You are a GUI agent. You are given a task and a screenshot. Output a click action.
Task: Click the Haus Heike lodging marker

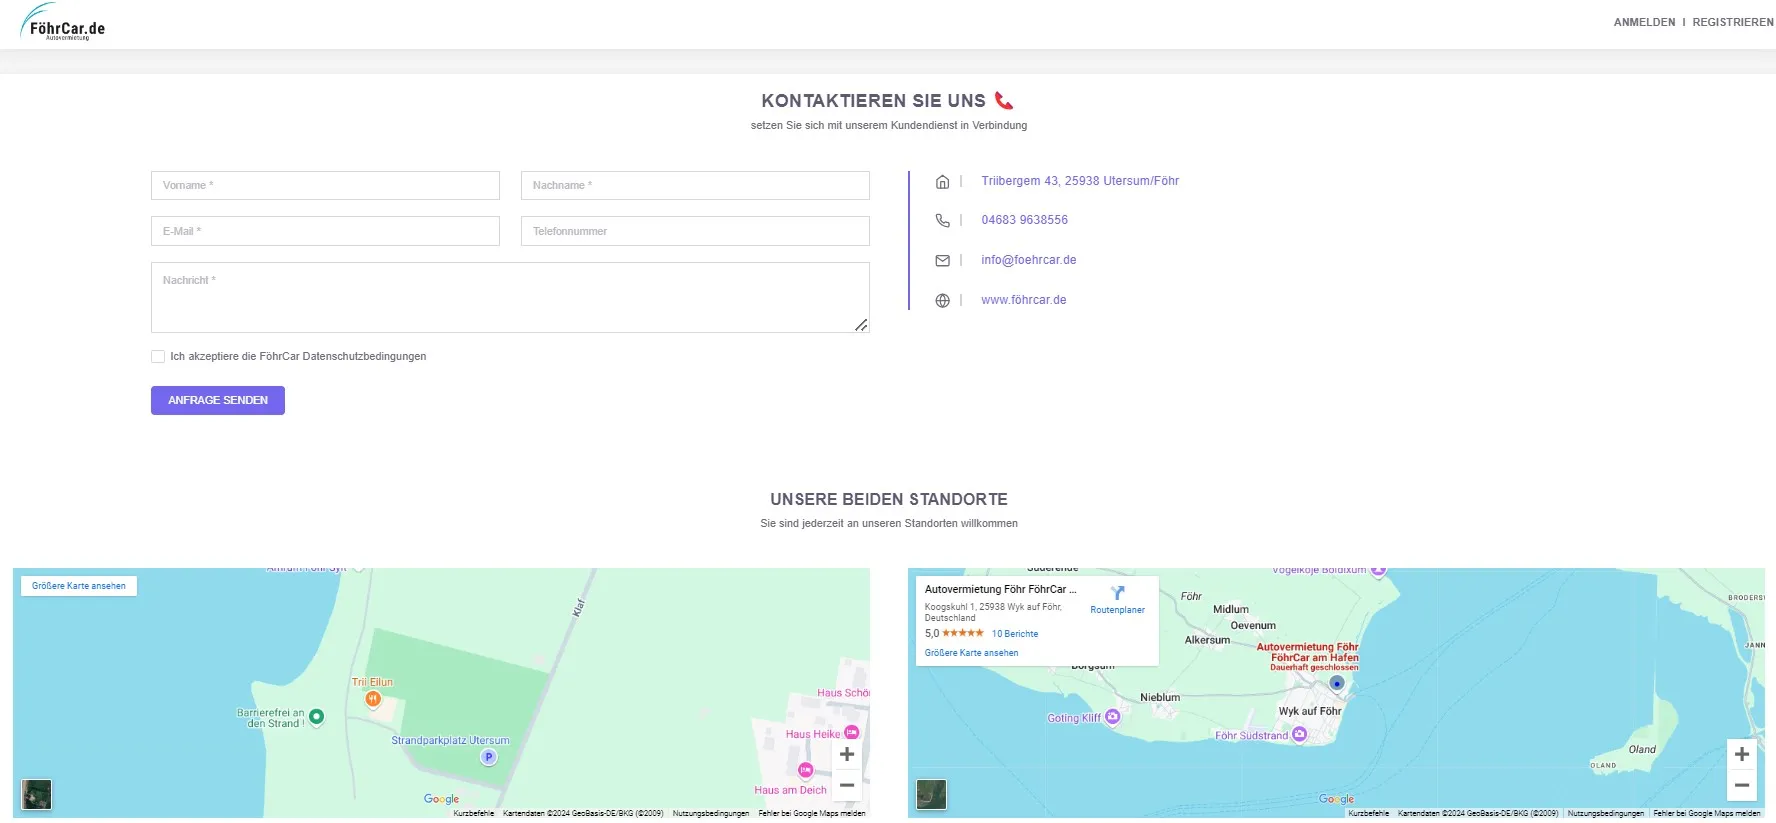[x=852, y=733]
